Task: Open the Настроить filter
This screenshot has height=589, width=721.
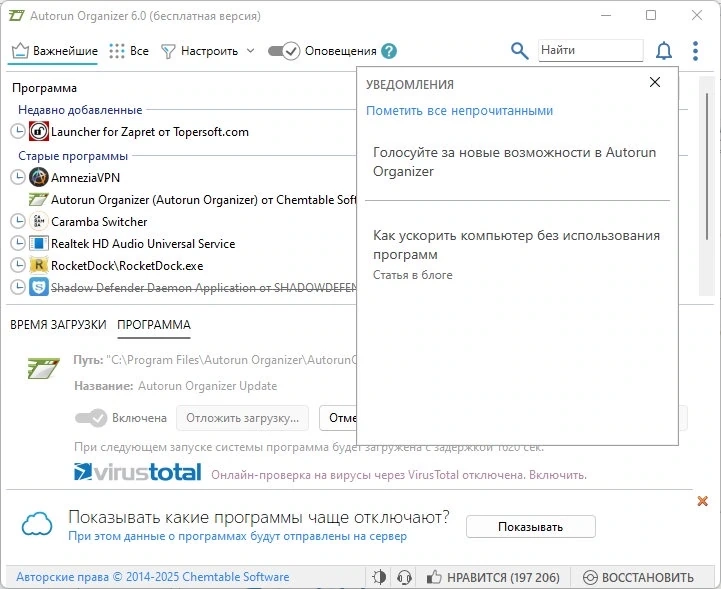Action: click(200, 51)
